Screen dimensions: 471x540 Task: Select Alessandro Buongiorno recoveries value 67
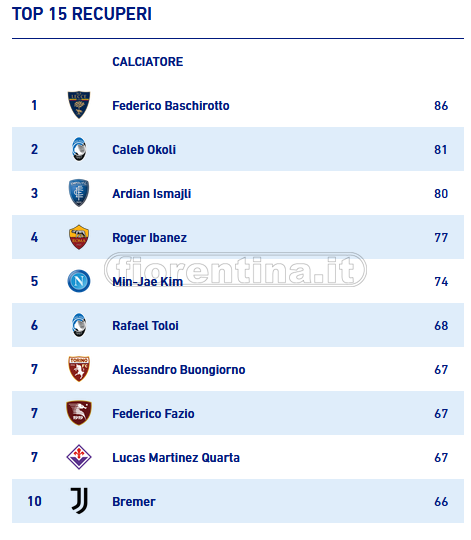(441, 370)
